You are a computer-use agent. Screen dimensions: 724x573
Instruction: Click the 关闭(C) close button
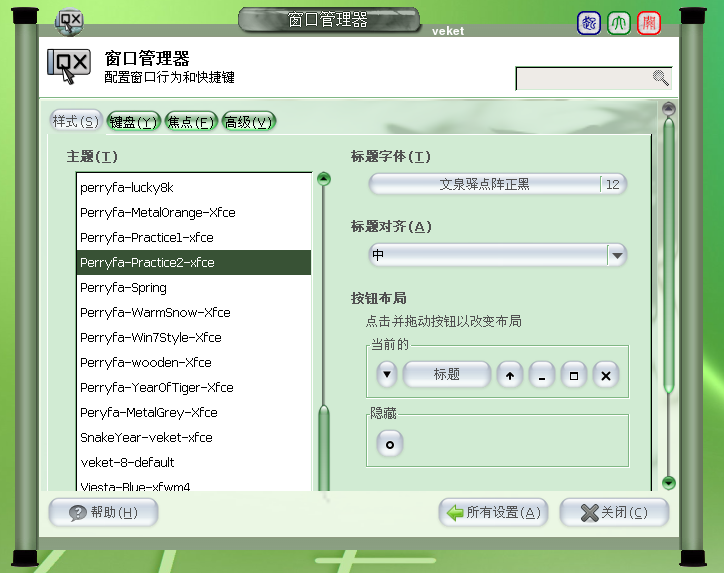point(614,513)
